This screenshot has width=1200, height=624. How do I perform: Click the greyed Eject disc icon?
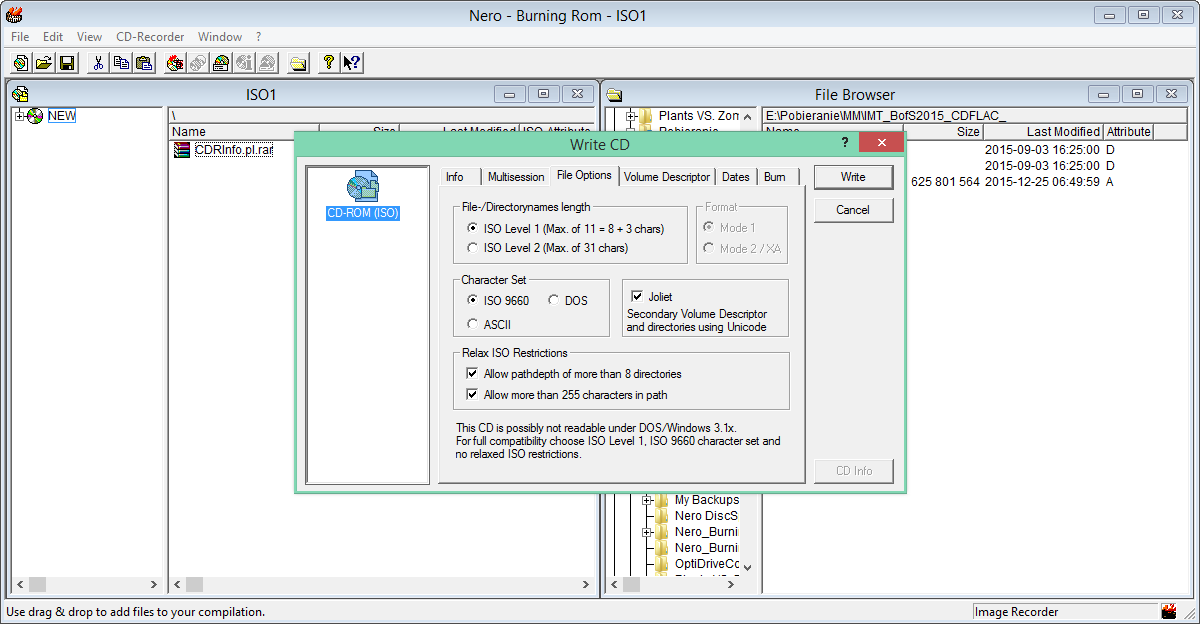(x=267, y=63)
